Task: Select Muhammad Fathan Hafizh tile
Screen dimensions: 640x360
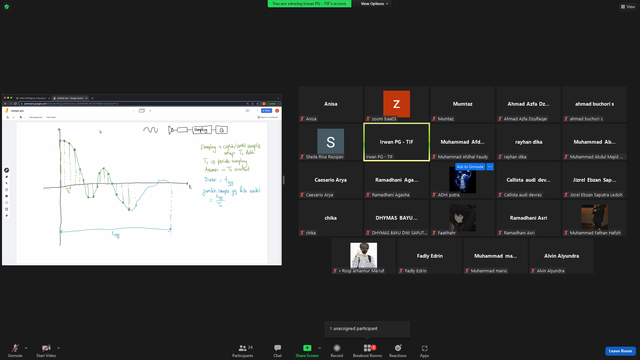Action: (594, 218)
